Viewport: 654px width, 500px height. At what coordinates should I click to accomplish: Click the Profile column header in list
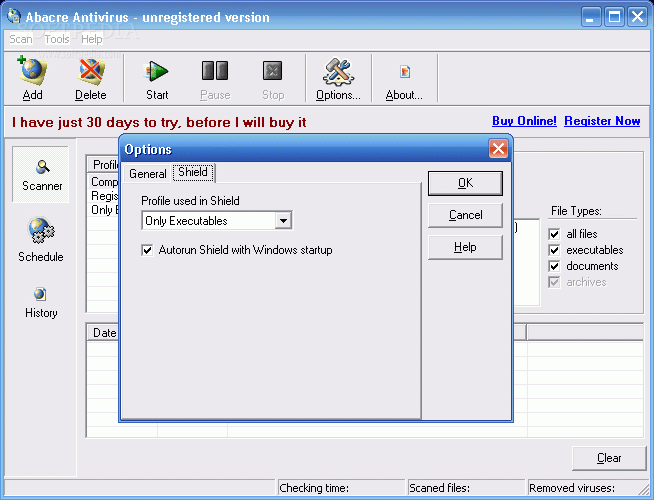point(103,164)
